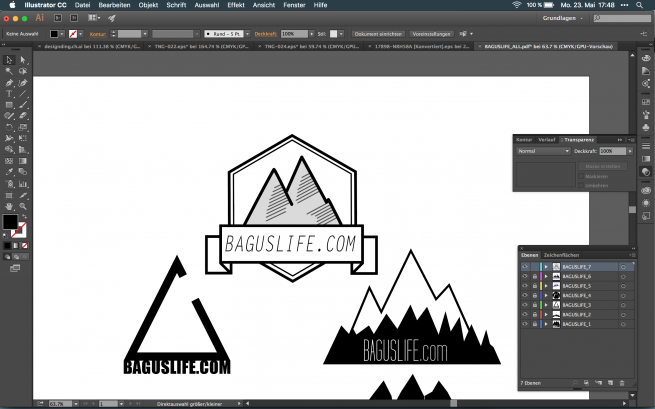Select the Direct Selection tool

[22, 60]
